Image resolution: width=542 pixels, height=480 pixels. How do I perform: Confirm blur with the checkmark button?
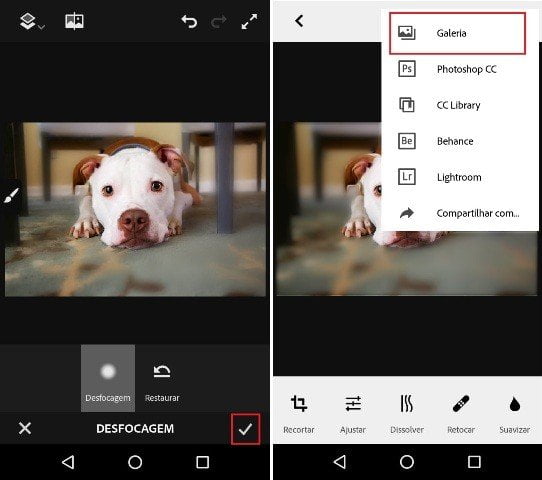coord(245,429)
